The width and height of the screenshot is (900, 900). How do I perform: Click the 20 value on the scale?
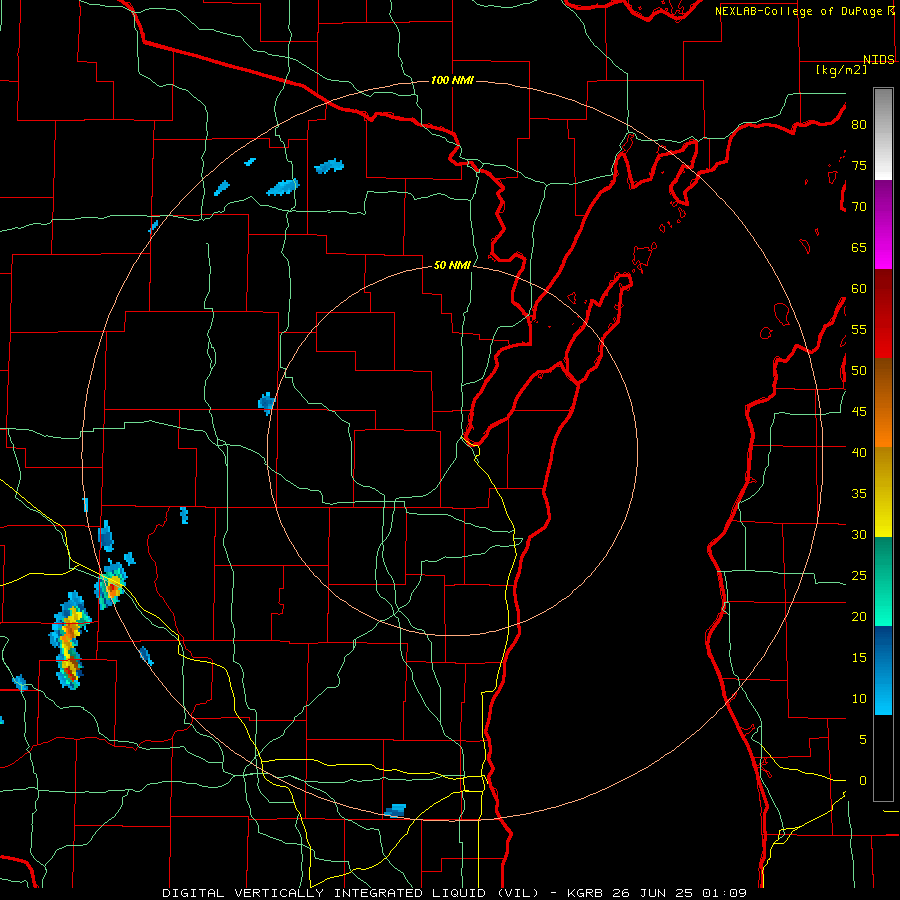[859, 616]
